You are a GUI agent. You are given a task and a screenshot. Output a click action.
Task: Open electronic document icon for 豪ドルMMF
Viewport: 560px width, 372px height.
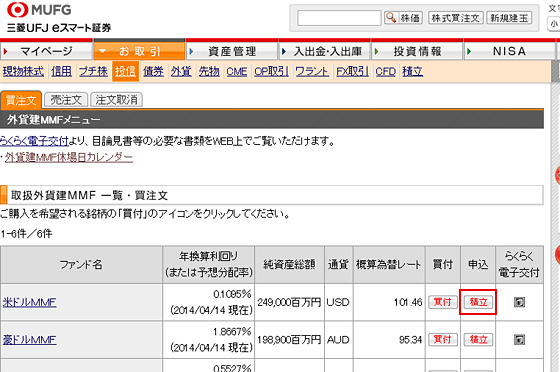click(x=519, y=339)
